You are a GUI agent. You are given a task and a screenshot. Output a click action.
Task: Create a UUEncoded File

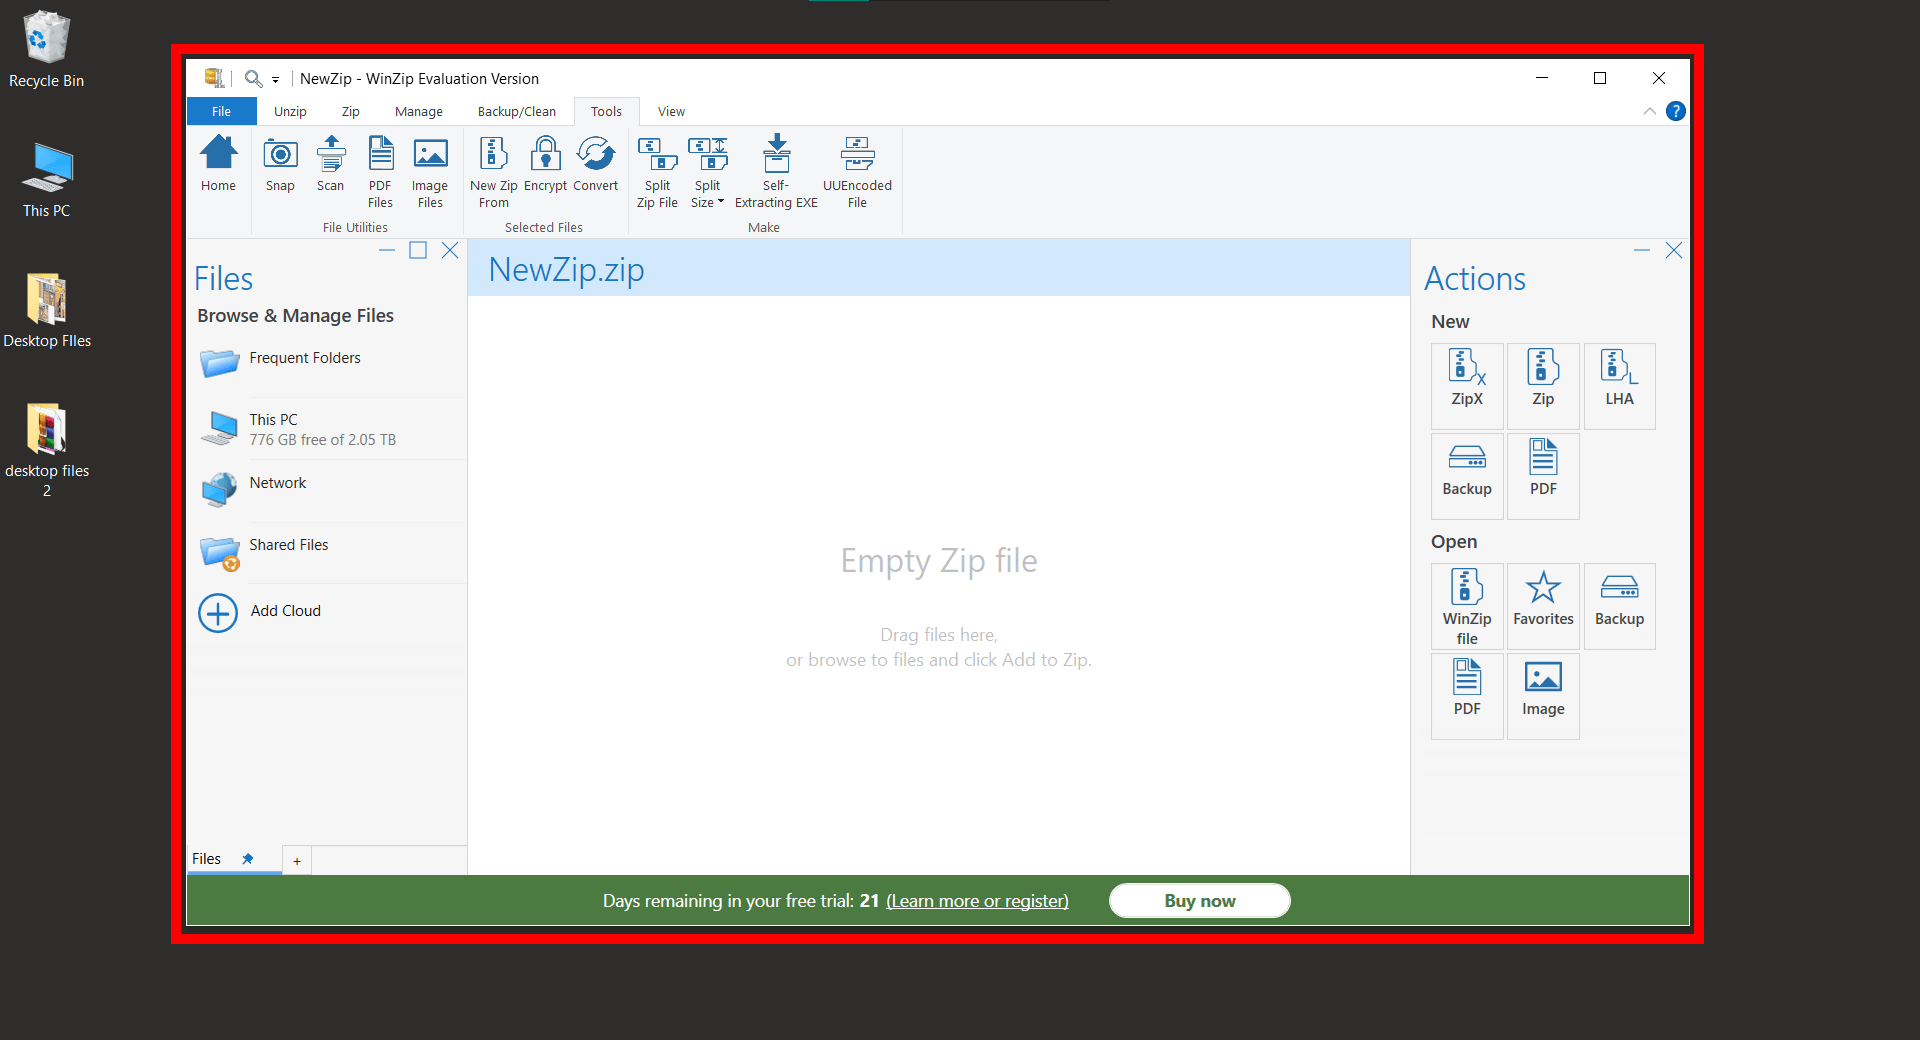coord(856,170)
